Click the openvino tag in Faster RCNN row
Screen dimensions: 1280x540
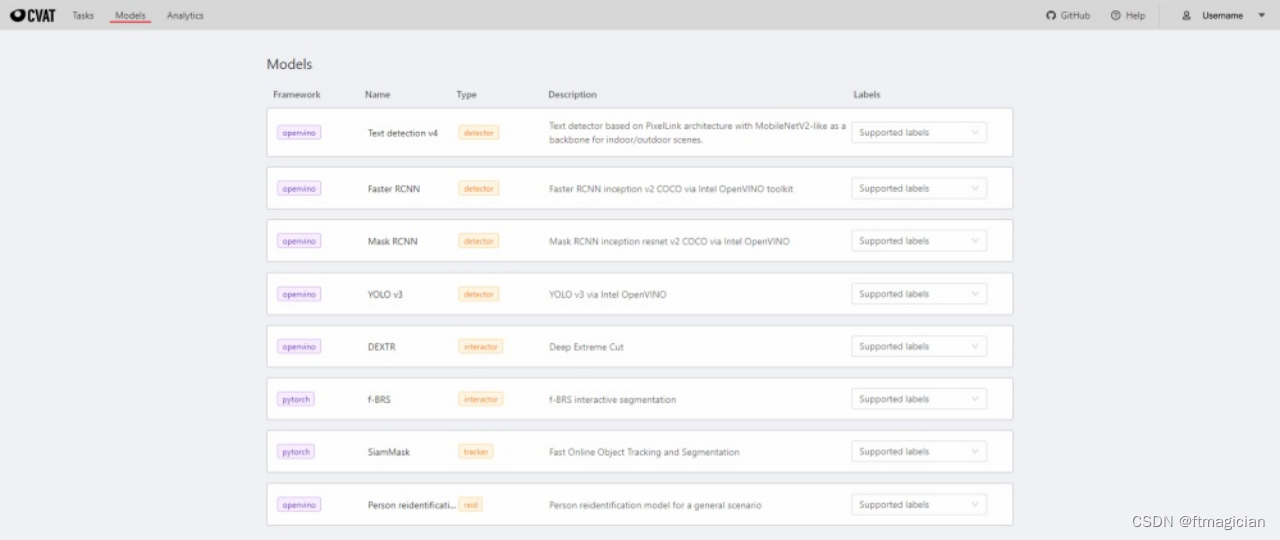[299, 188]
